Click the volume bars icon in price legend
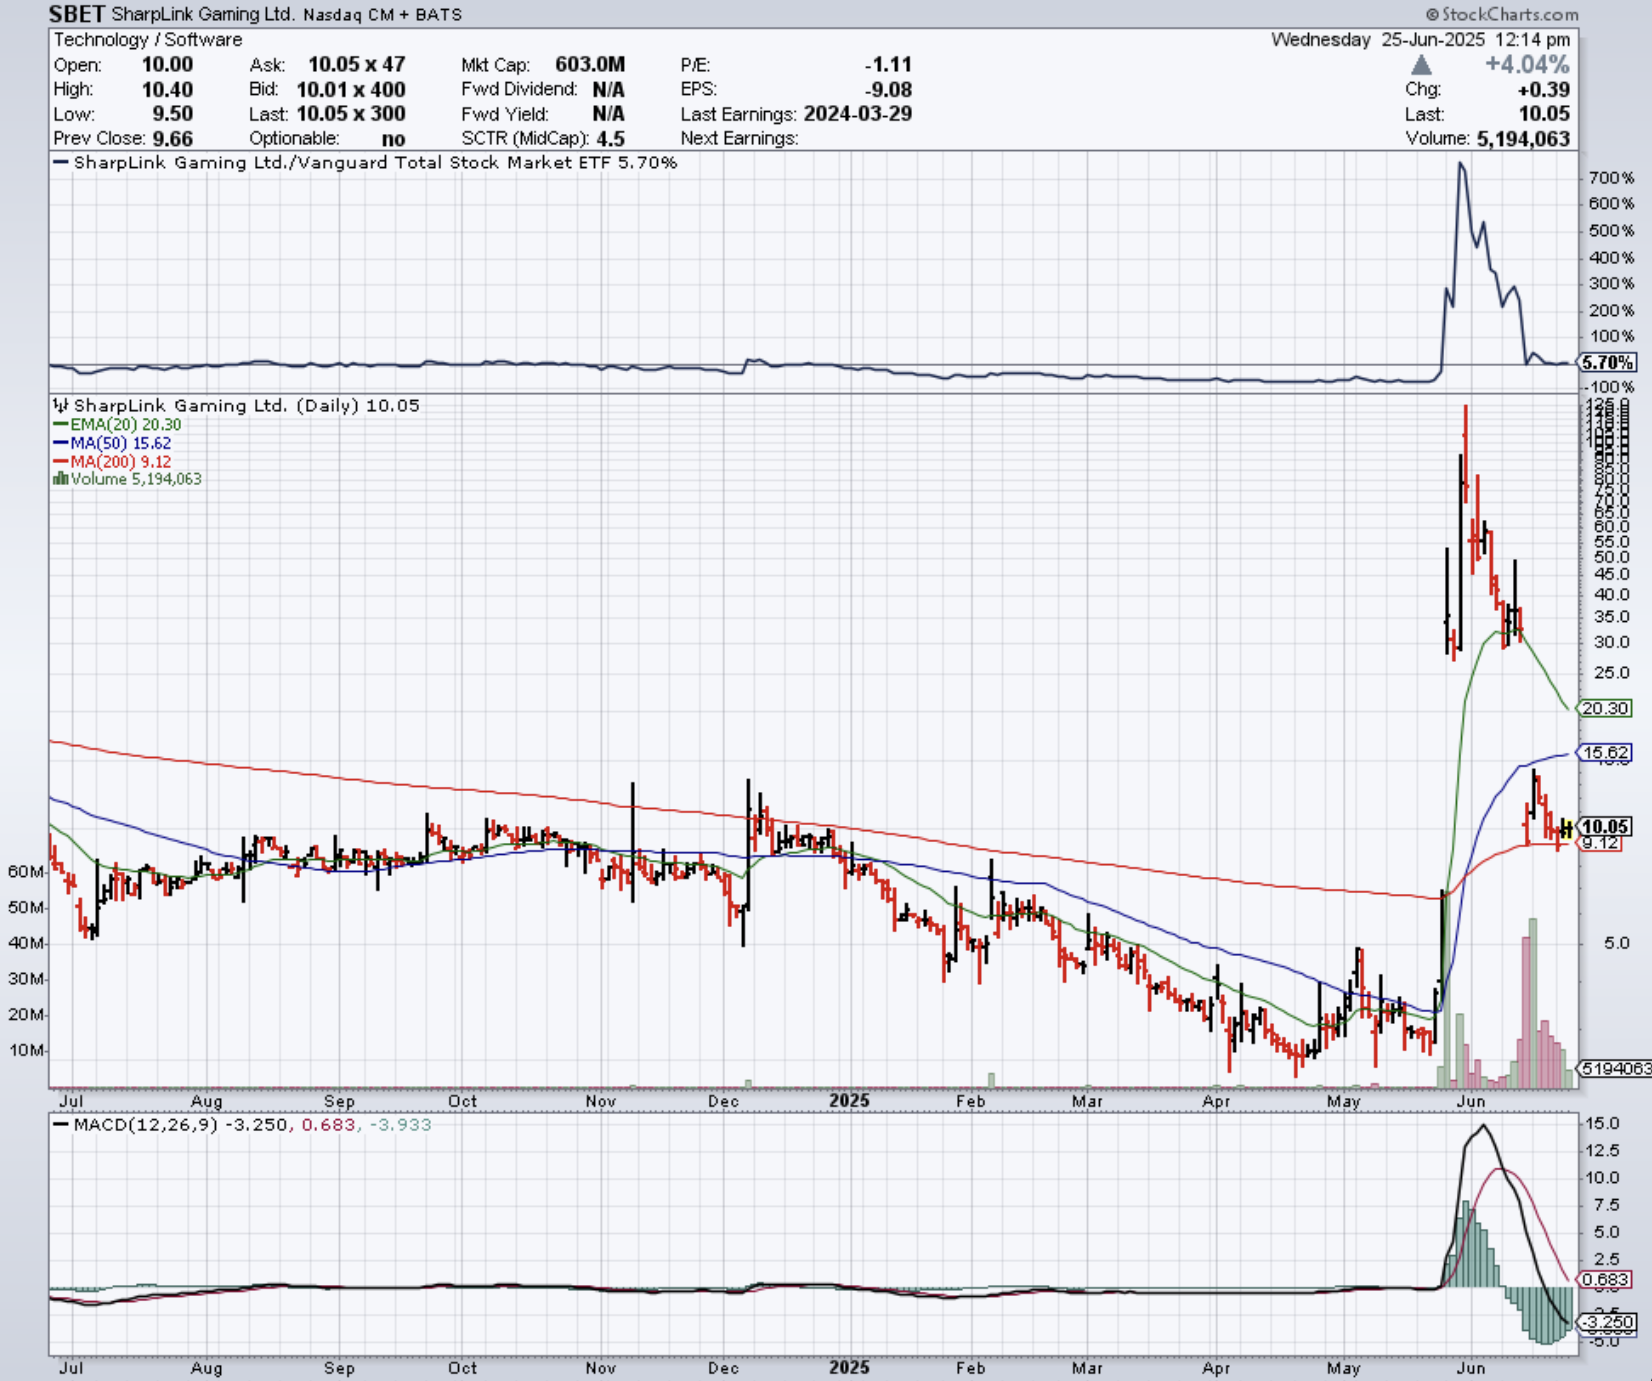This screenshot has width=1652, height=1381. coord(60,479)
